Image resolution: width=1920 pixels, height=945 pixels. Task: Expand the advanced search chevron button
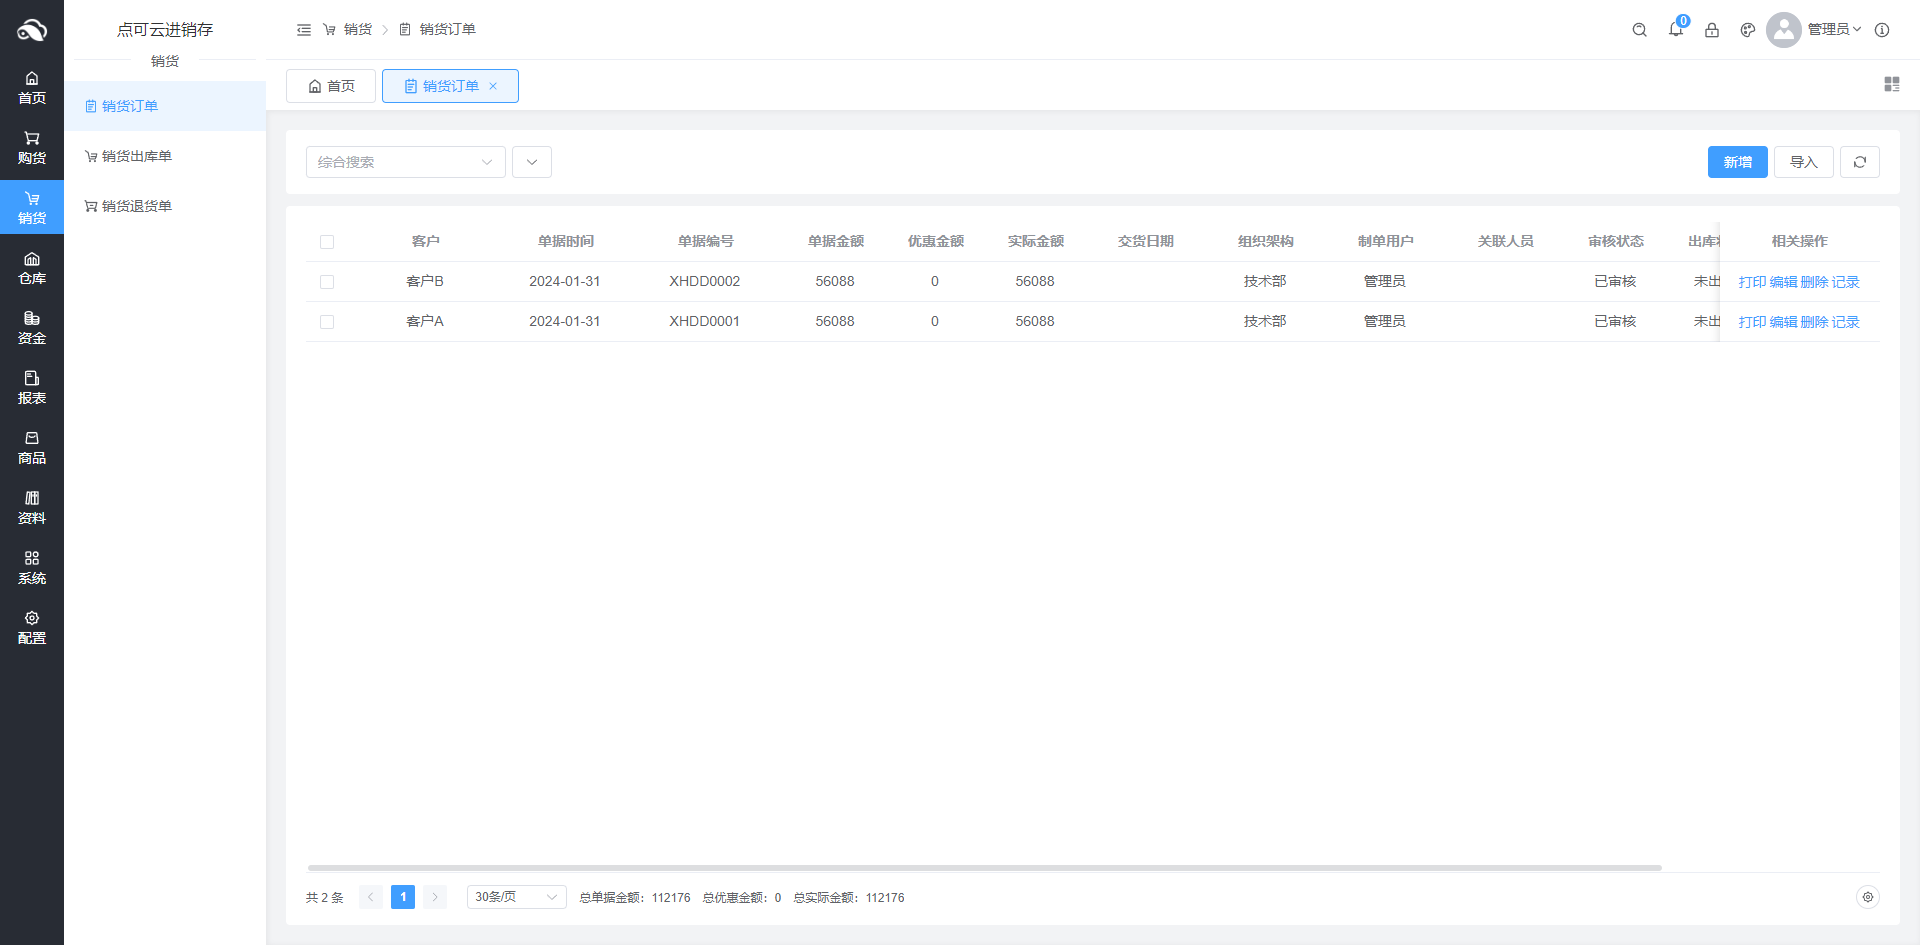coord(532,162)
